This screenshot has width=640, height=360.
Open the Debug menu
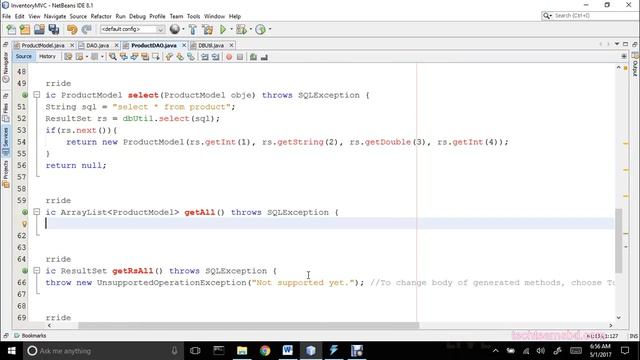tap(137, 16)
